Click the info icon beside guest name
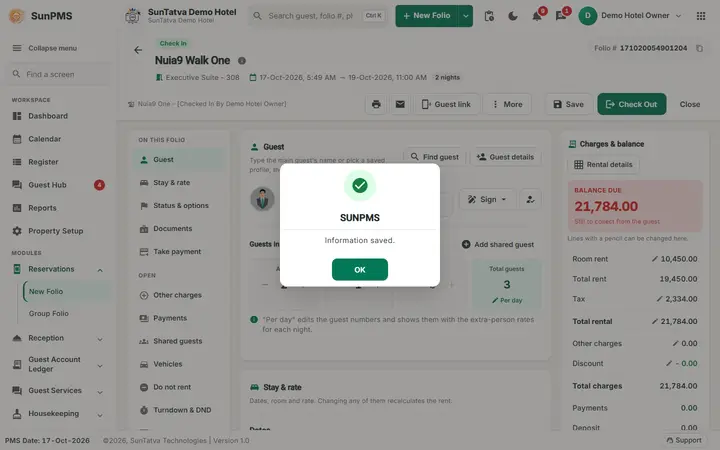The image size is (720, 450). pyautogui.click(x=242, y=61)
